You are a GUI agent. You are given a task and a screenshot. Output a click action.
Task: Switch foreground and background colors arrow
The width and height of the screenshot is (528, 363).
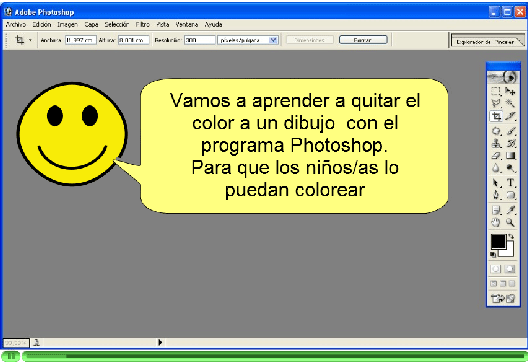click(511, 236)
